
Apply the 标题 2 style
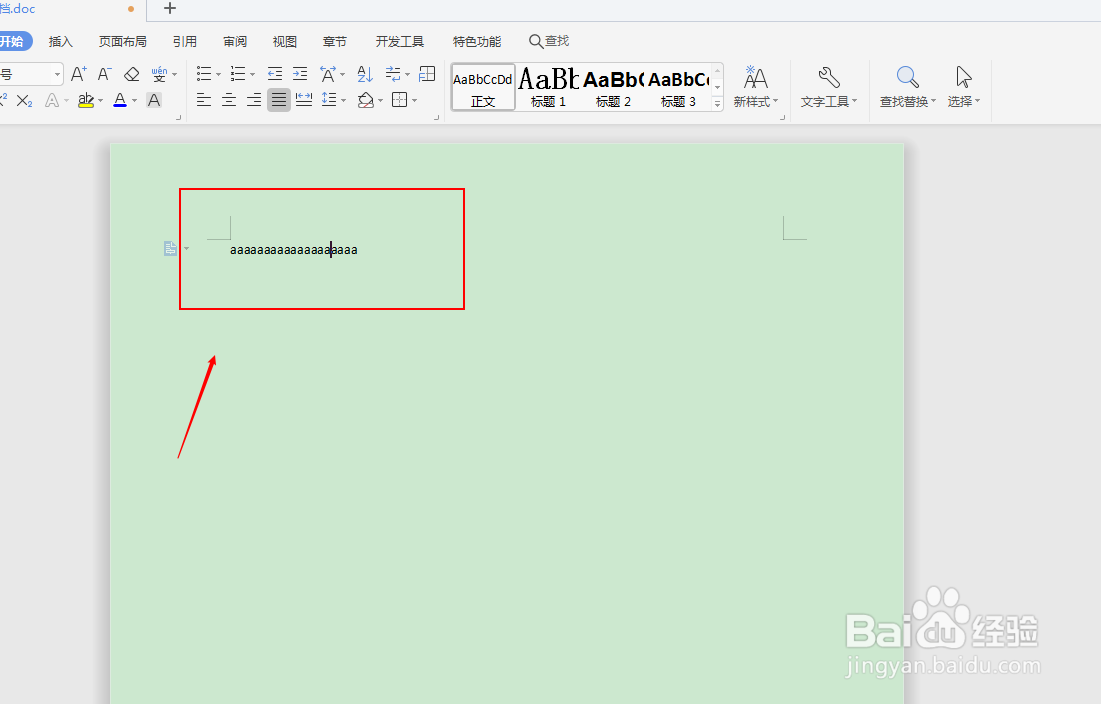(614, 88)
